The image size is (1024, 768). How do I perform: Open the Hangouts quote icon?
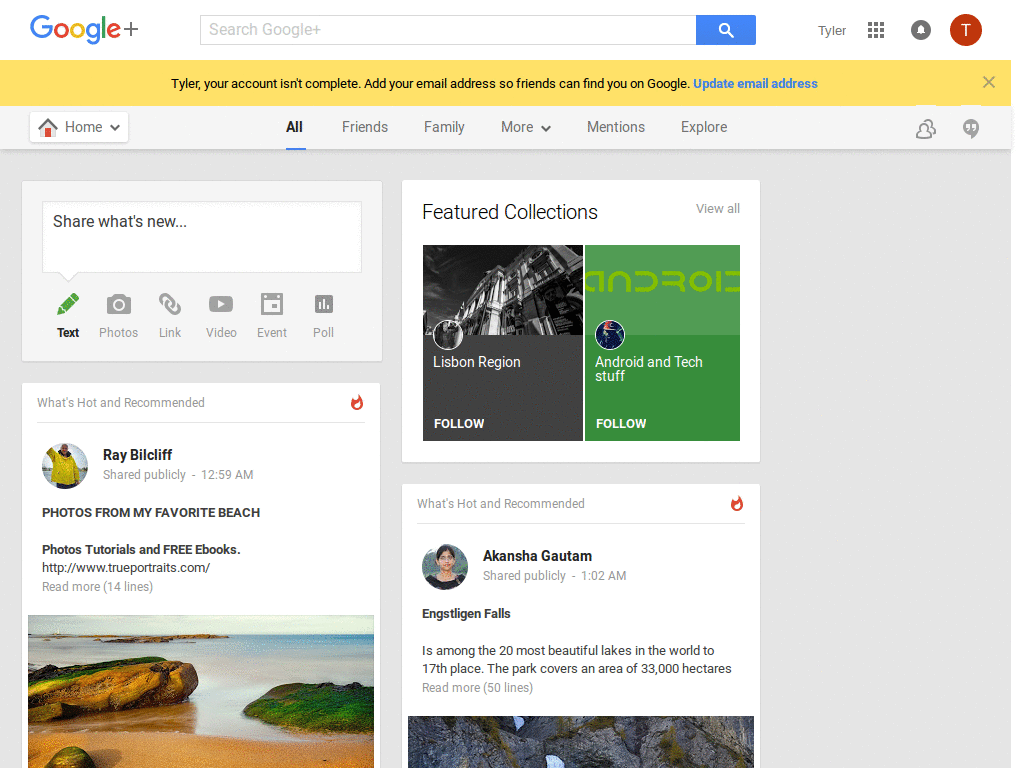(x=970, y=129)
